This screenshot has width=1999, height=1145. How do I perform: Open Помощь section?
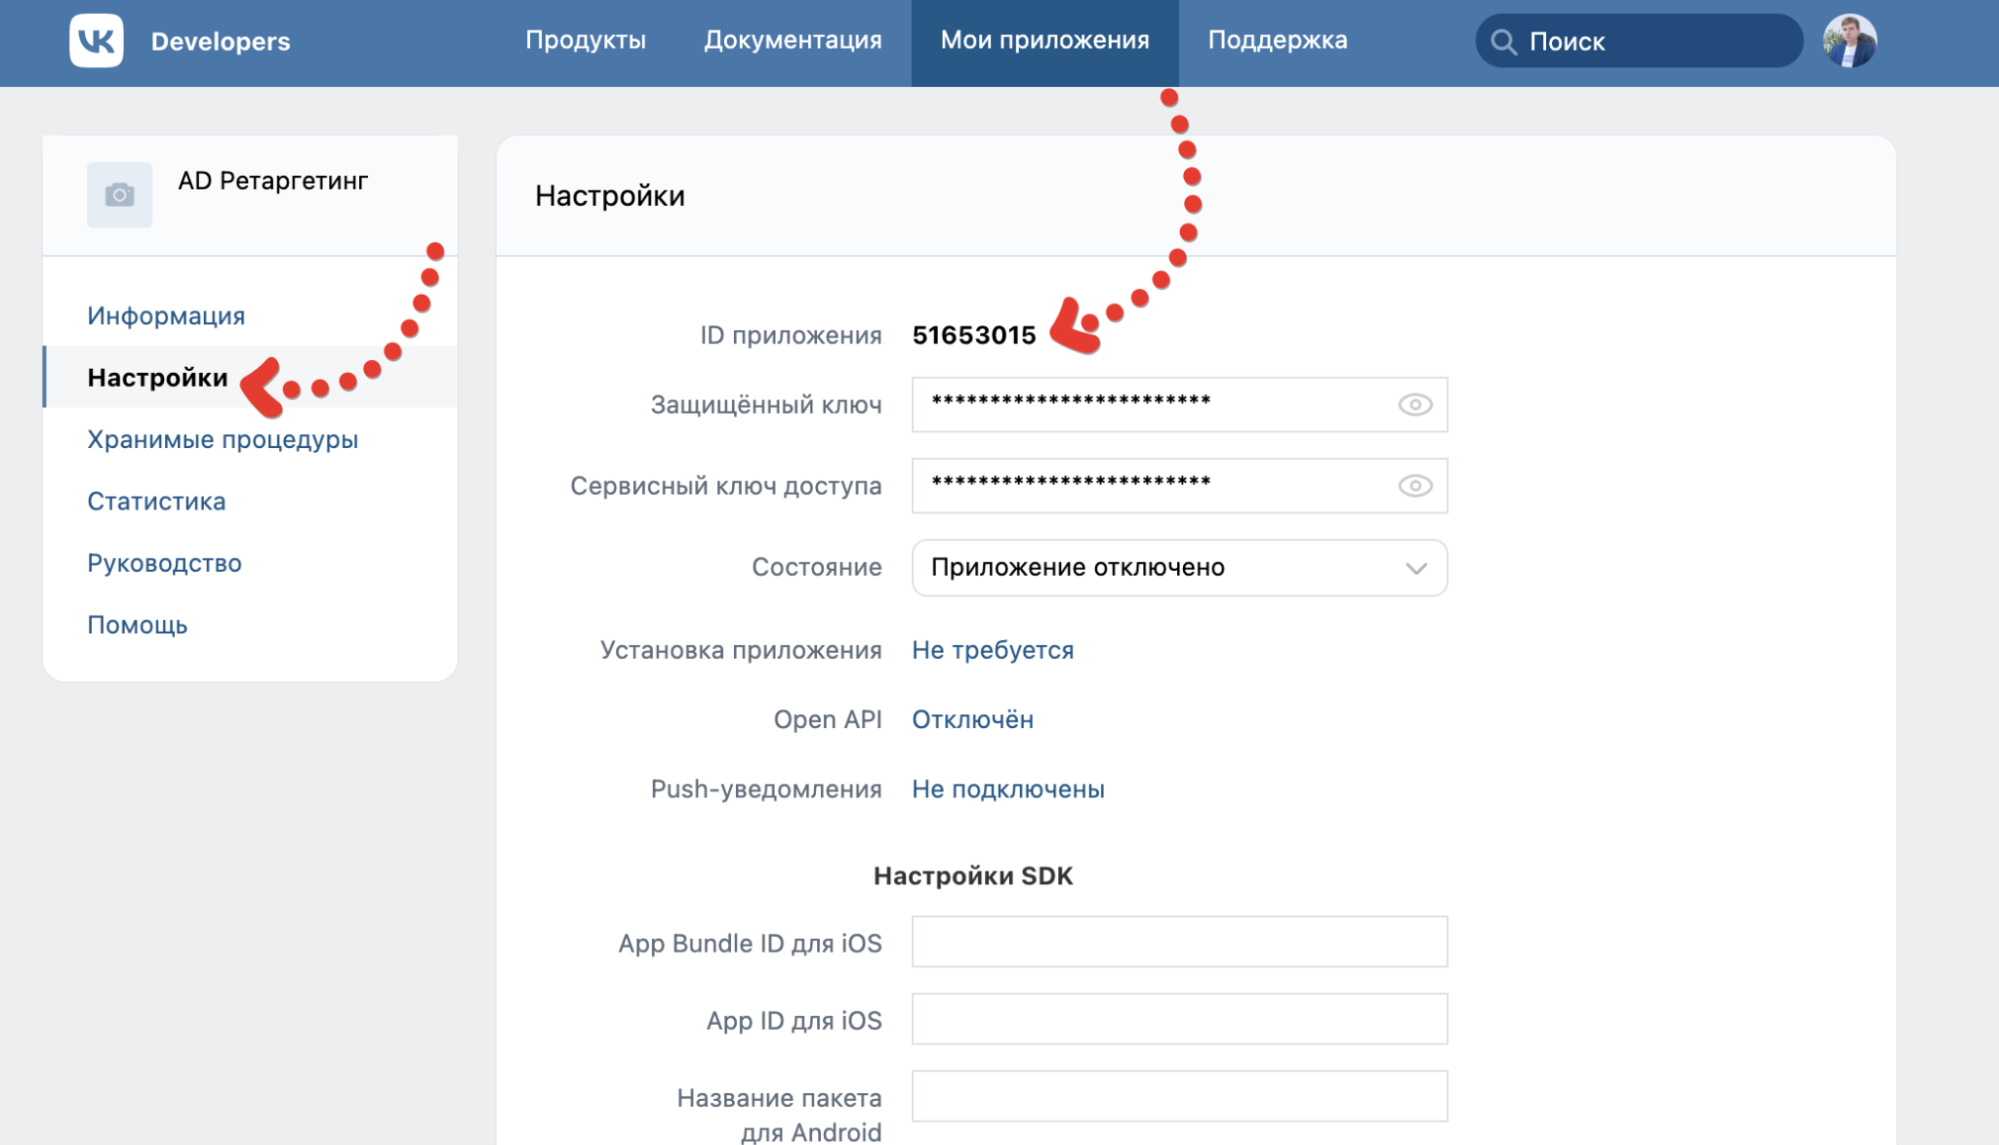click(x=137, y=626)
